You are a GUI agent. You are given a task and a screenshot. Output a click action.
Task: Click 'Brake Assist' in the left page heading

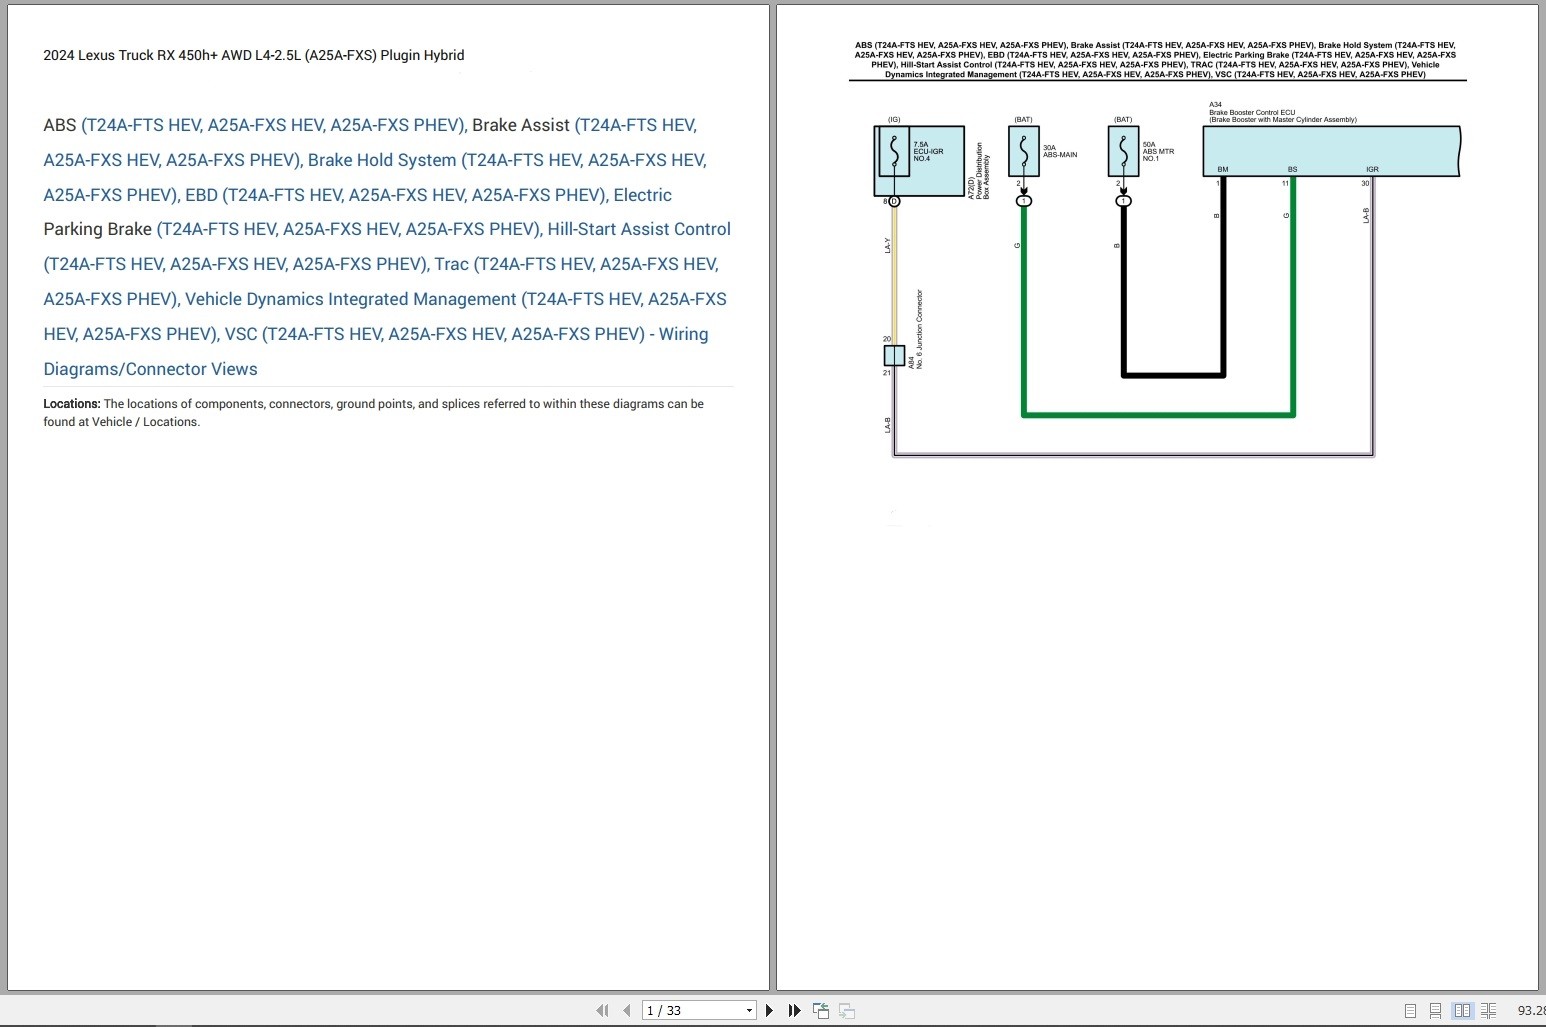pos(521,125)
